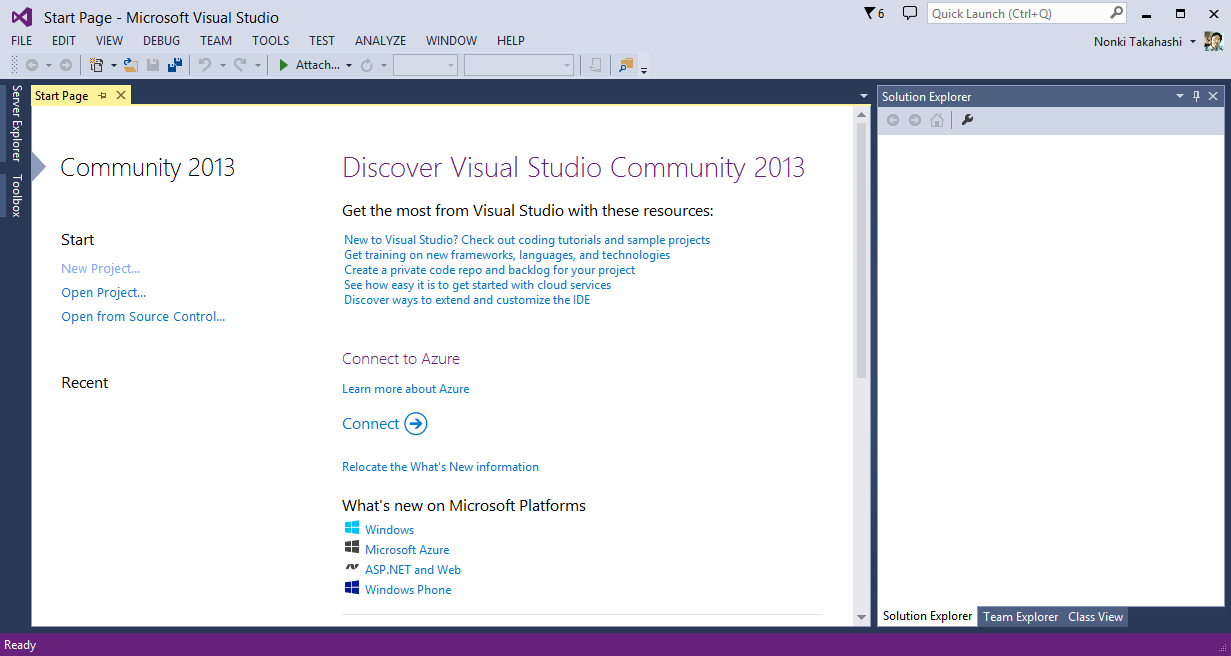Open the Solution Explorer window position dropdown
Viewport: 1231px width, 656px height.
[1179, 96]
